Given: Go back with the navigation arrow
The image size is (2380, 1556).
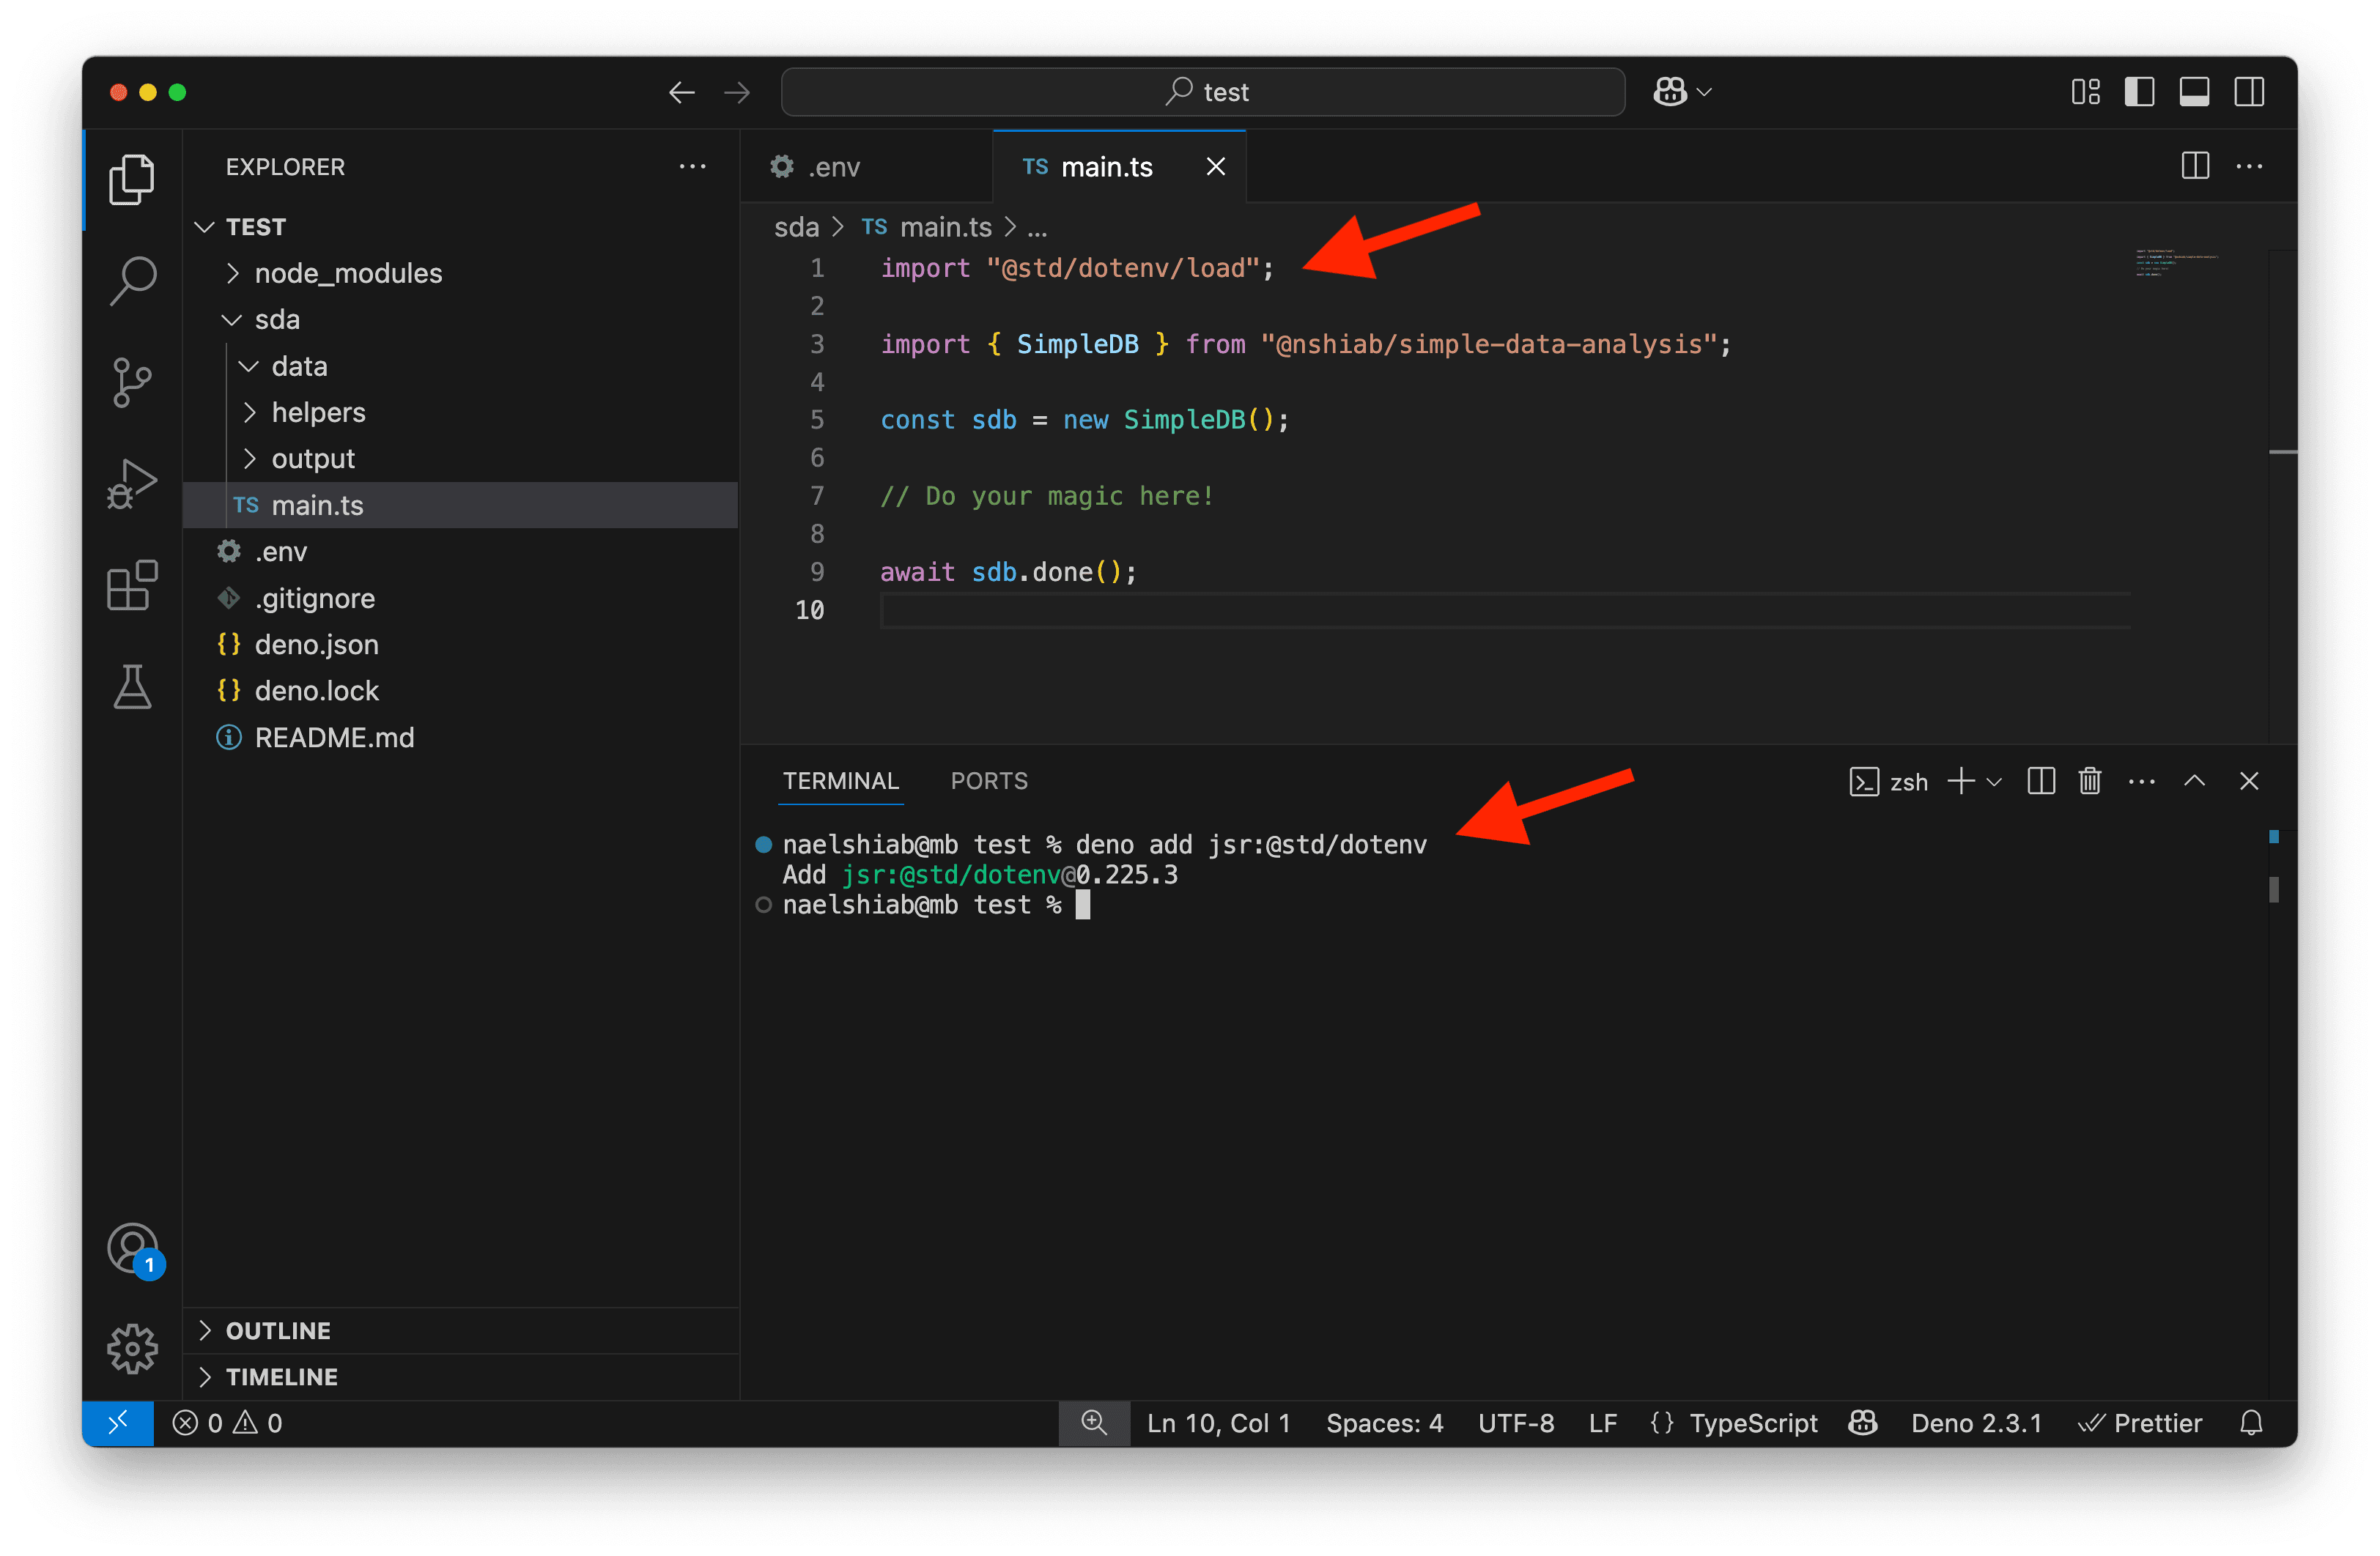Looking at the screenshot, I should 681,93.
